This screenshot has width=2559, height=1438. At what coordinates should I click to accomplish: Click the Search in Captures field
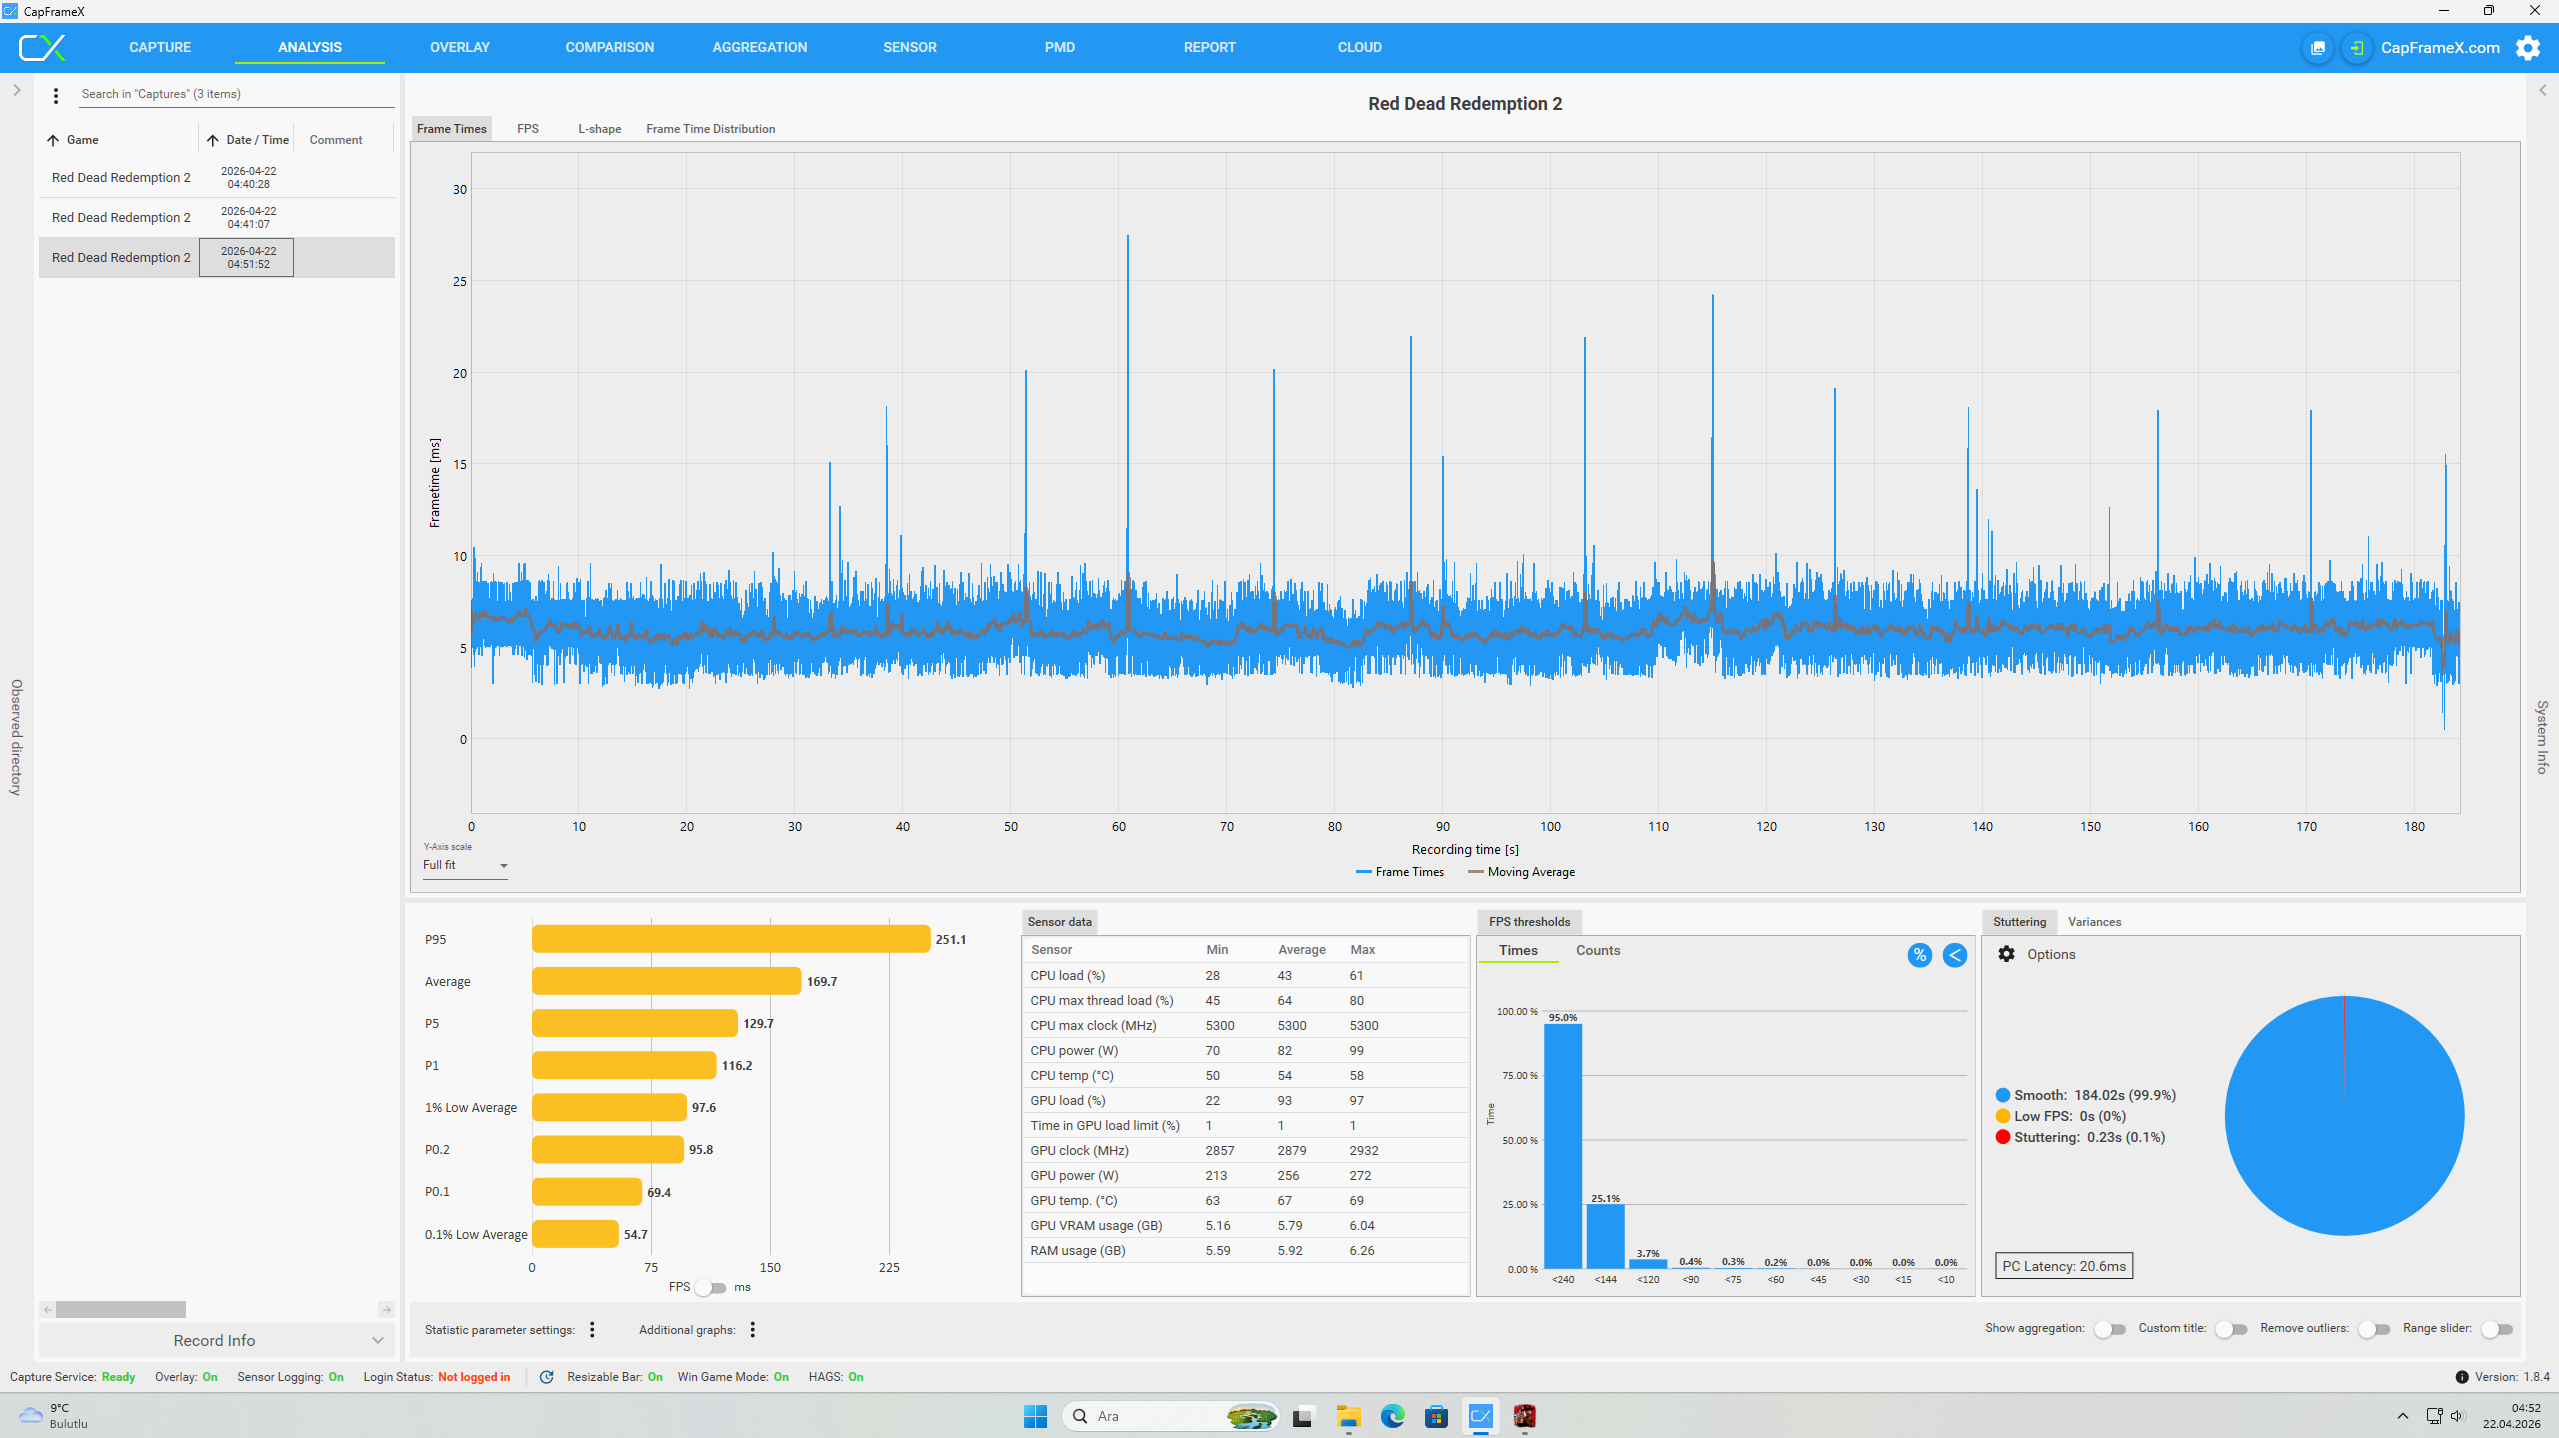point(237,94)
